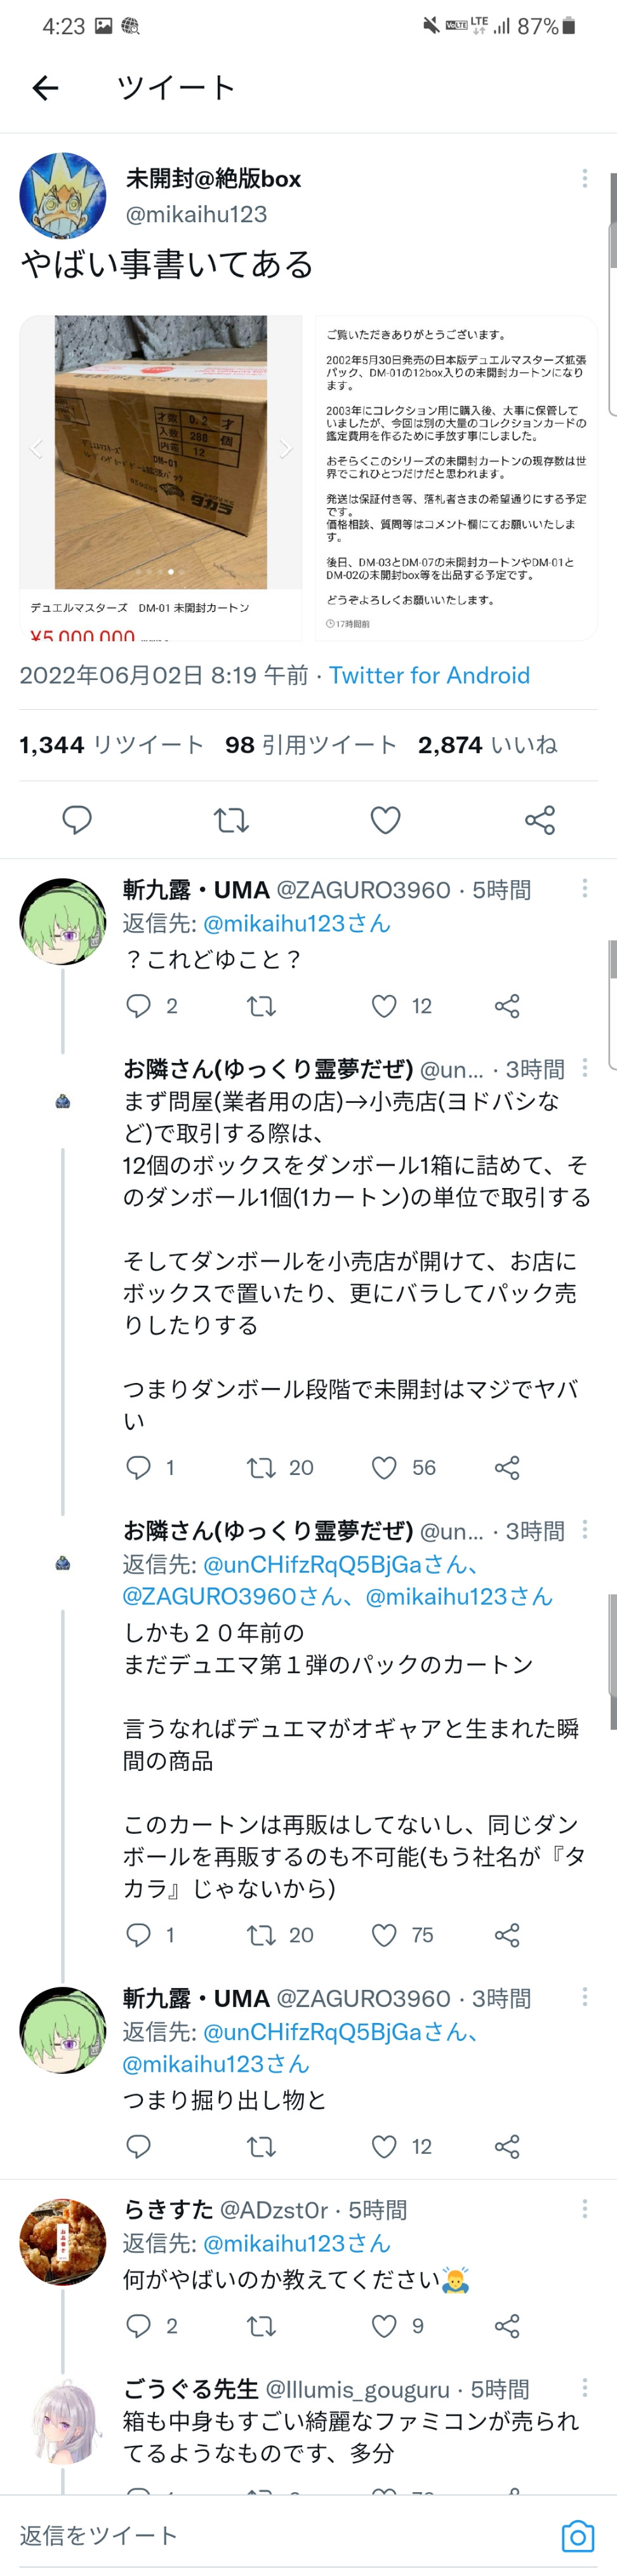Tap reply icon under main tweet
Screen dimensions: 617x2576
point(77,820)
